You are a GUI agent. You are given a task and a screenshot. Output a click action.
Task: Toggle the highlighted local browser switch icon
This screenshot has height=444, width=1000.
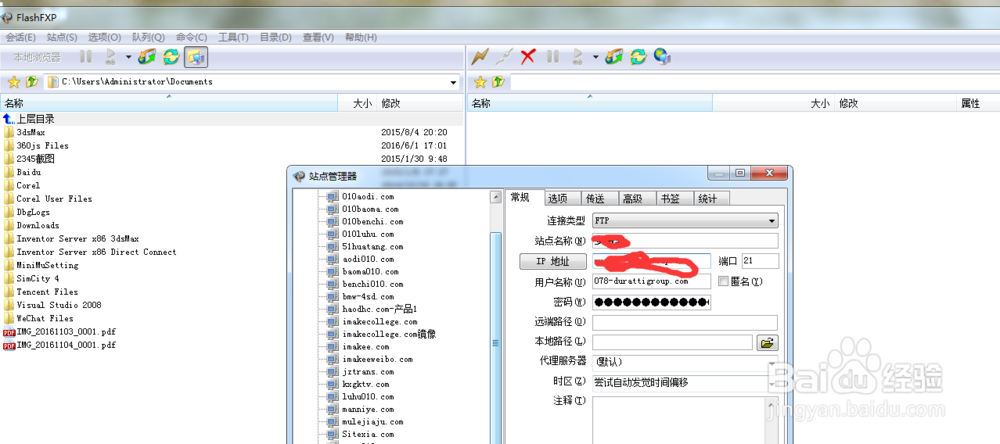click(x=196, y=57)
